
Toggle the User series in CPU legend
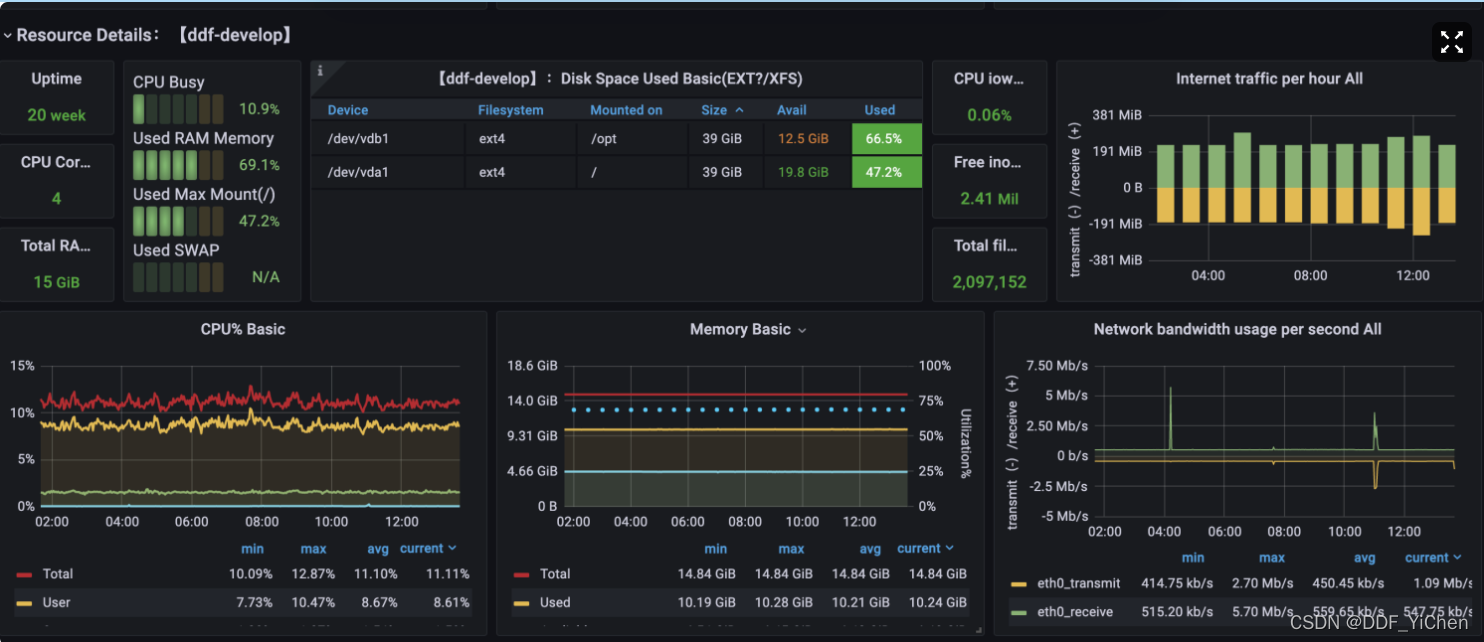pyautogui.click(x=56, y=602)
